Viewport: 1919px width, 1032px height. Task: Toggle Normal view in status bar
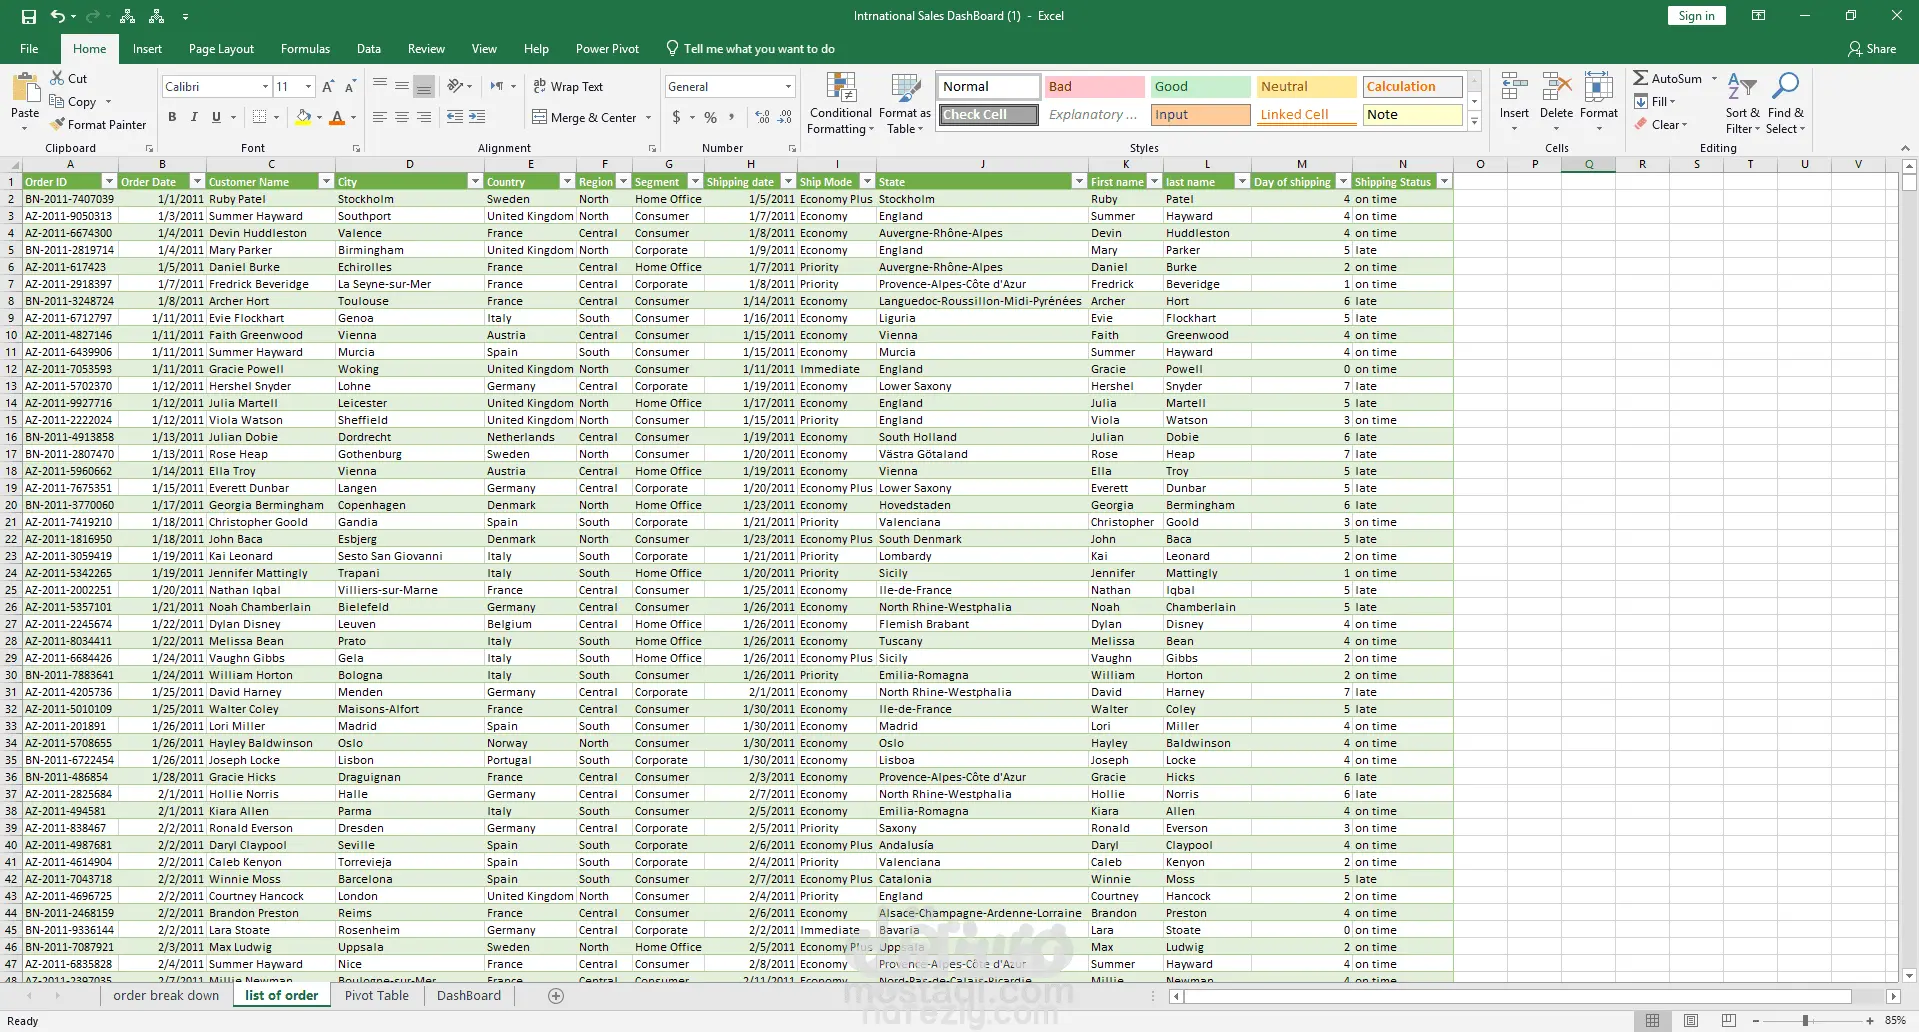(x=1652, y=1020)
